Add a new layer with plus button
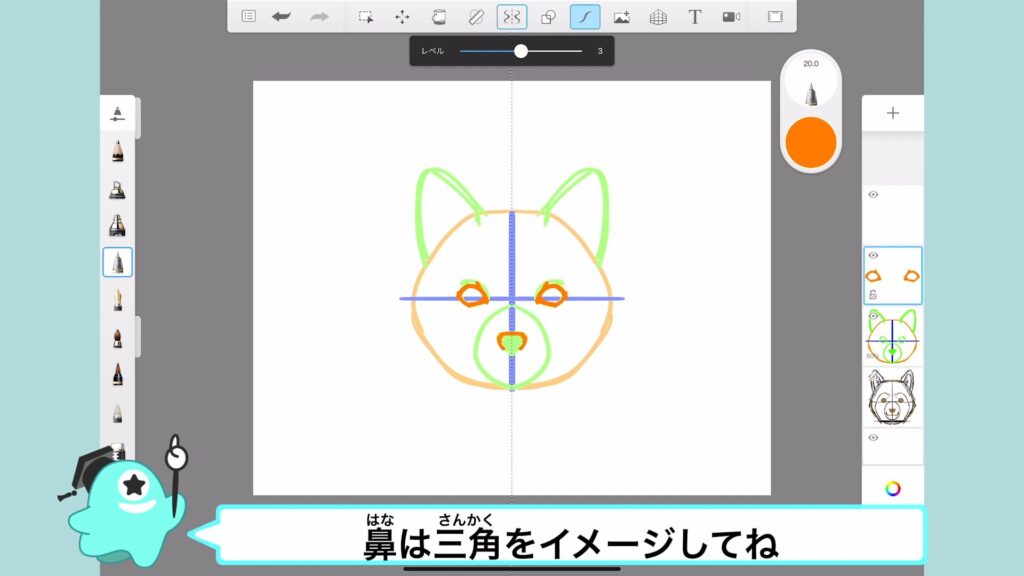The image size is (1024, 576). pos(893,113)
